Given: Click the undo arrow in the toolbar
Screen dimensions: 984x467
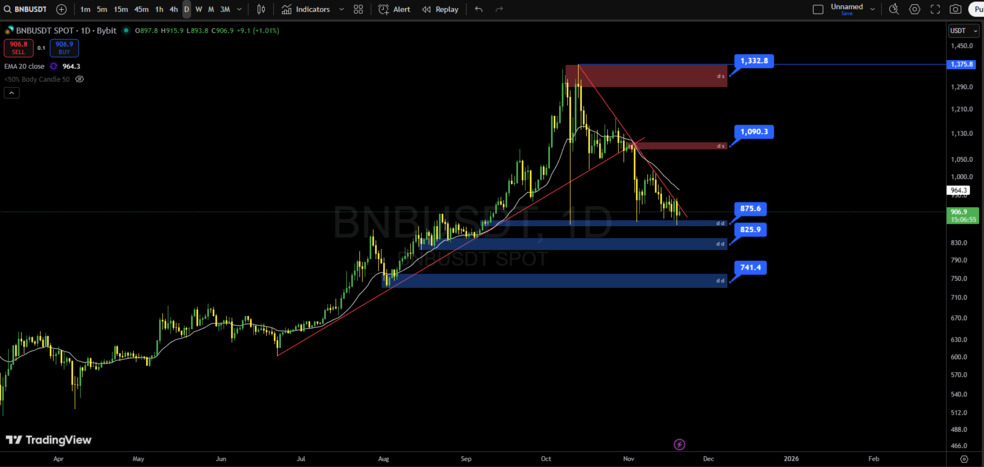Looking at the screenshot, I should 478,9.
